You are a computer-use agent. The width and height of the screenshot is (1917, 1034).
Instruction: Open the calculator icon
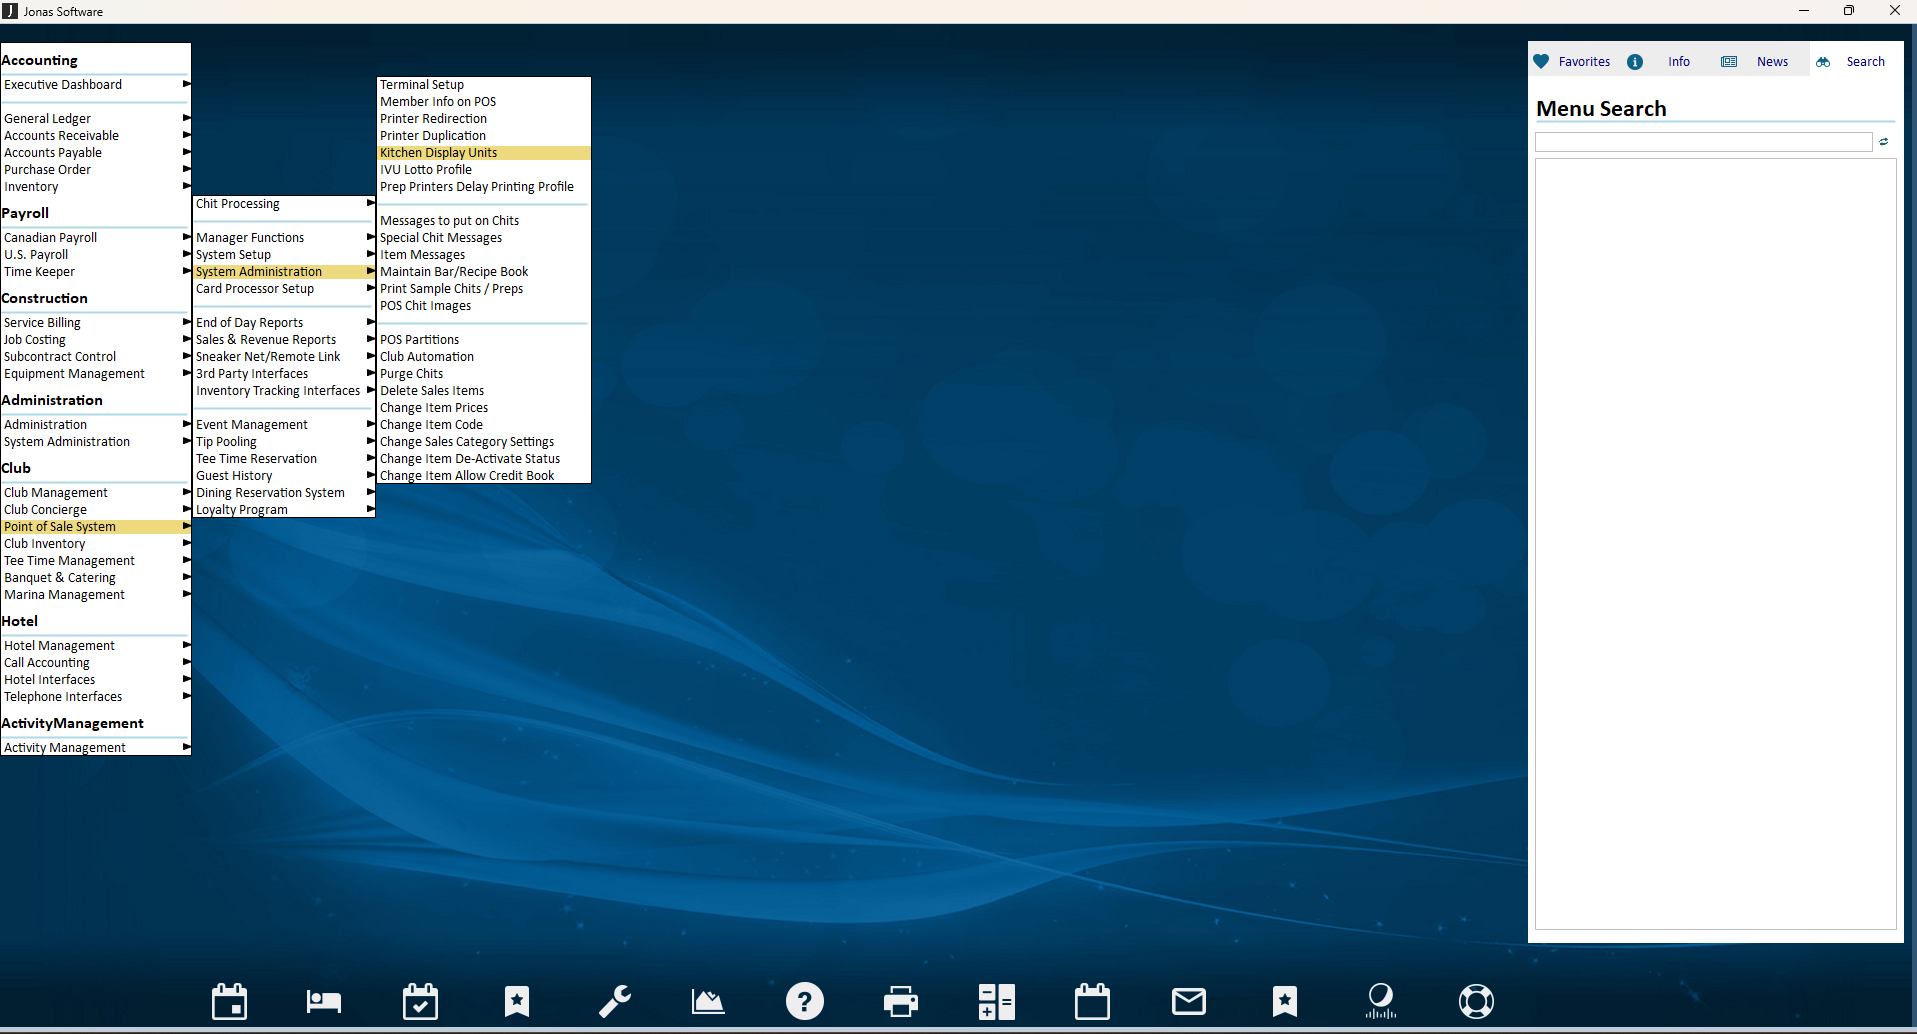996,1001
